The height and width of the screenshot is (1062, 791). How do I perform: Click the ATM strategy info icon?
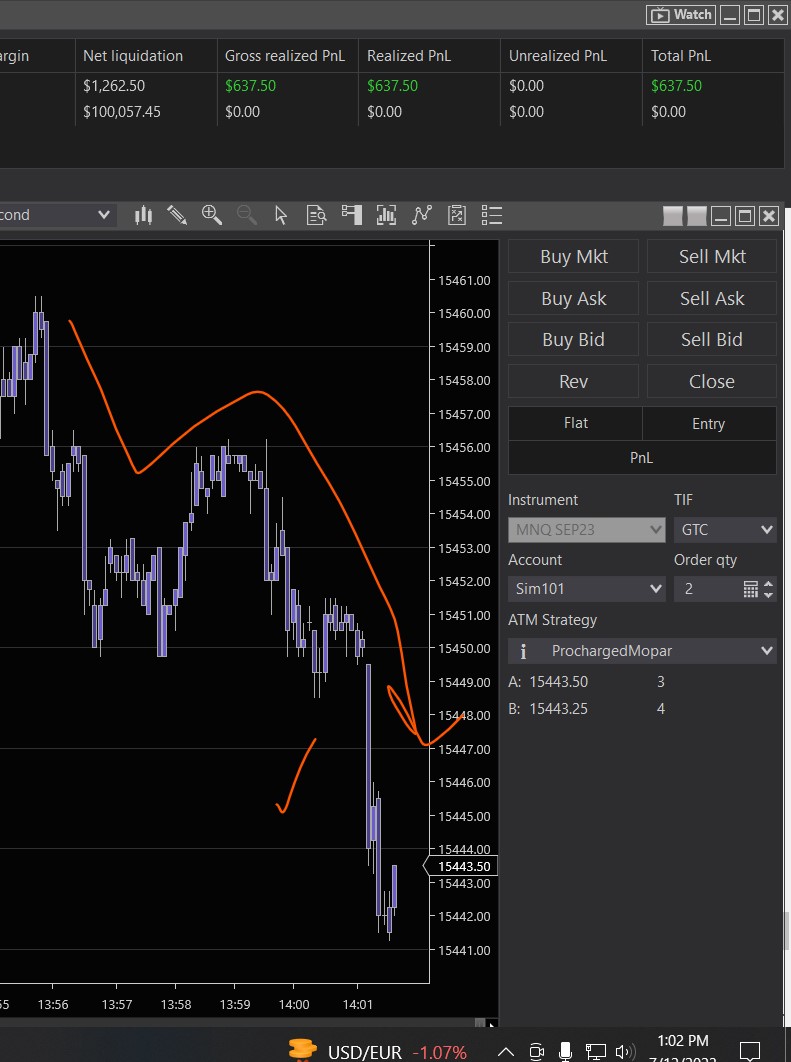point(523,651)
